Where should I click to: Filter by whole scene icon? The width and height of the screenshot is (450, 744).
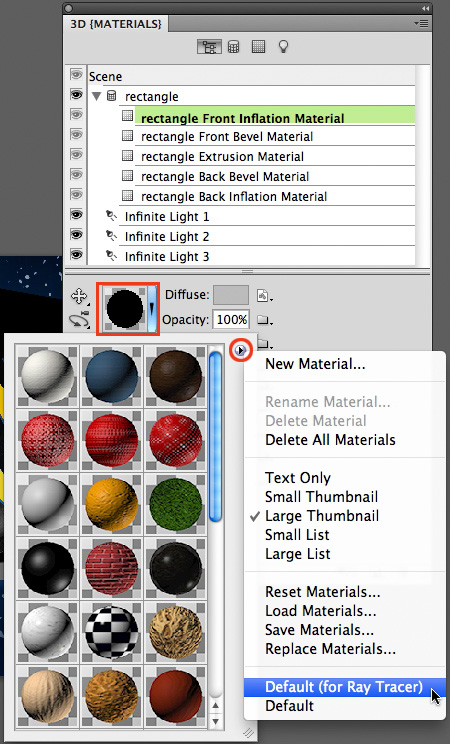[209, 46]
